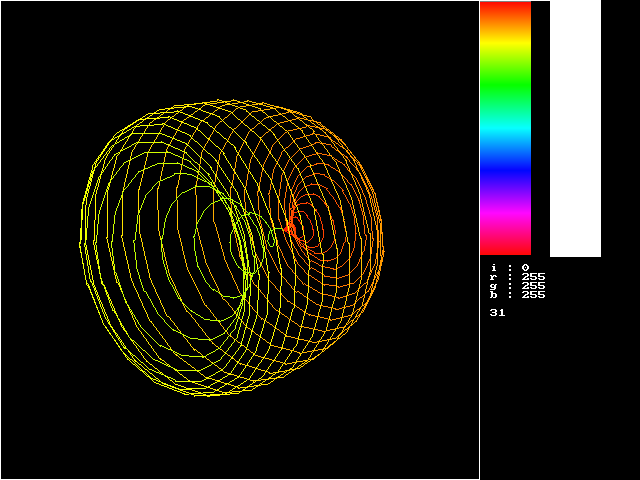
Task: Select the blue value "b : 255"
Action: [518, 295]
